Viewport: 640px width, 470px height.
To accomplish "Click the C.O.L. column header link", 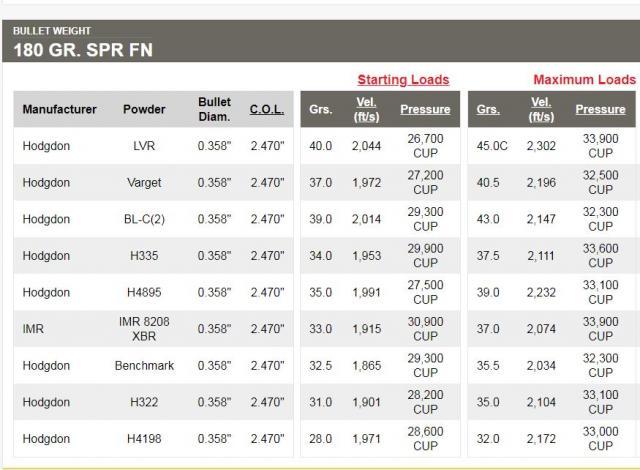I will 267,109.
